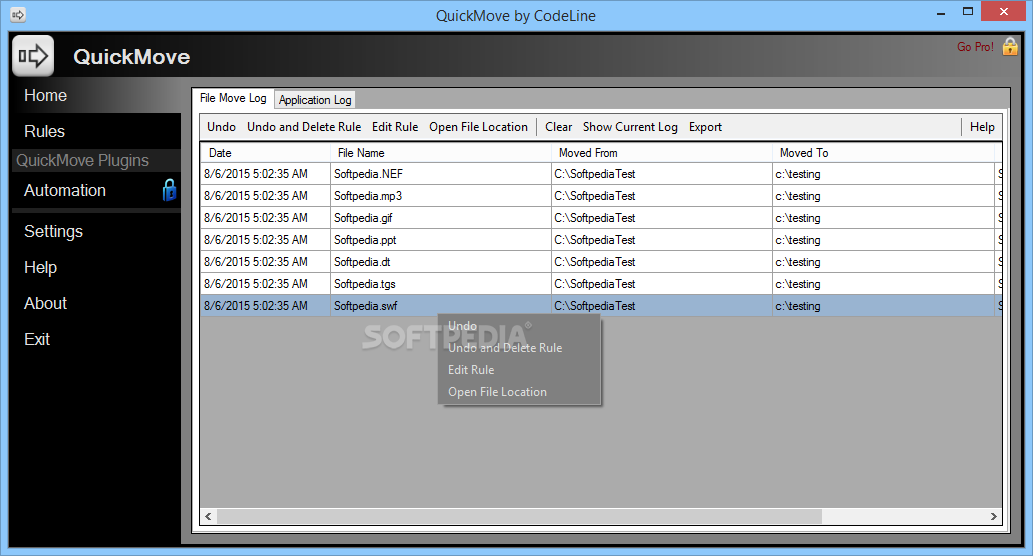The height and width of the screenshot is (556, 1033).
Task: Click Show Current Log
Action: click(630, 126)
